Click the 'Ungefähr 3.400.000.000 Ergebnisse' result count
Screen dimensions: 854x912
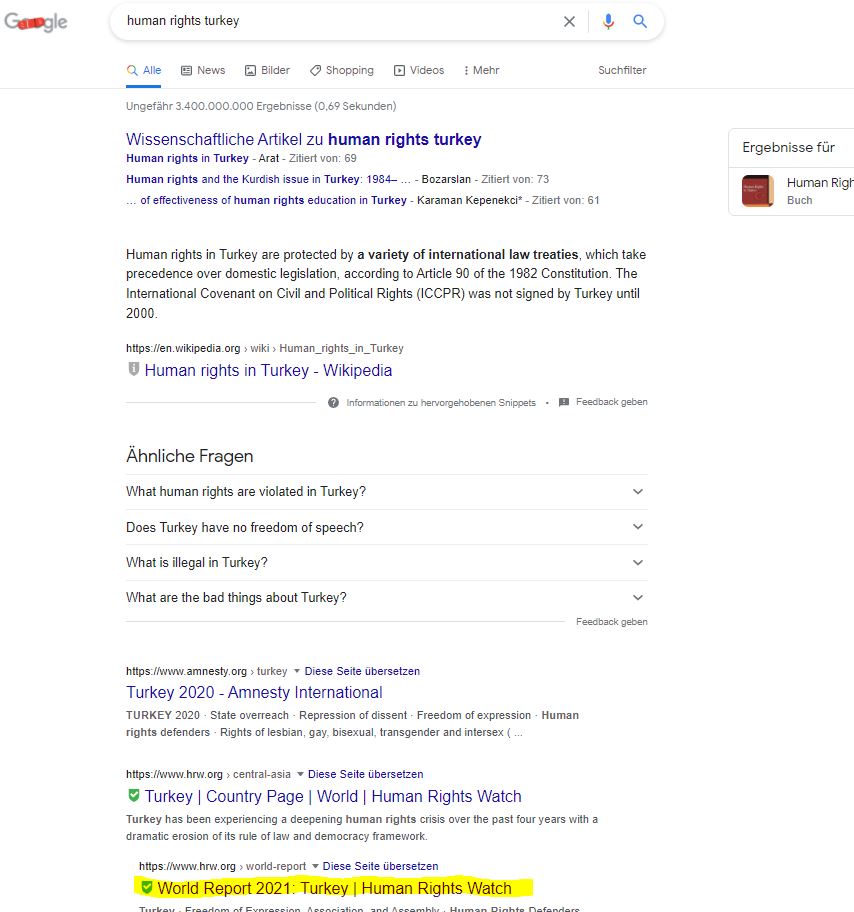pos(261,106)
